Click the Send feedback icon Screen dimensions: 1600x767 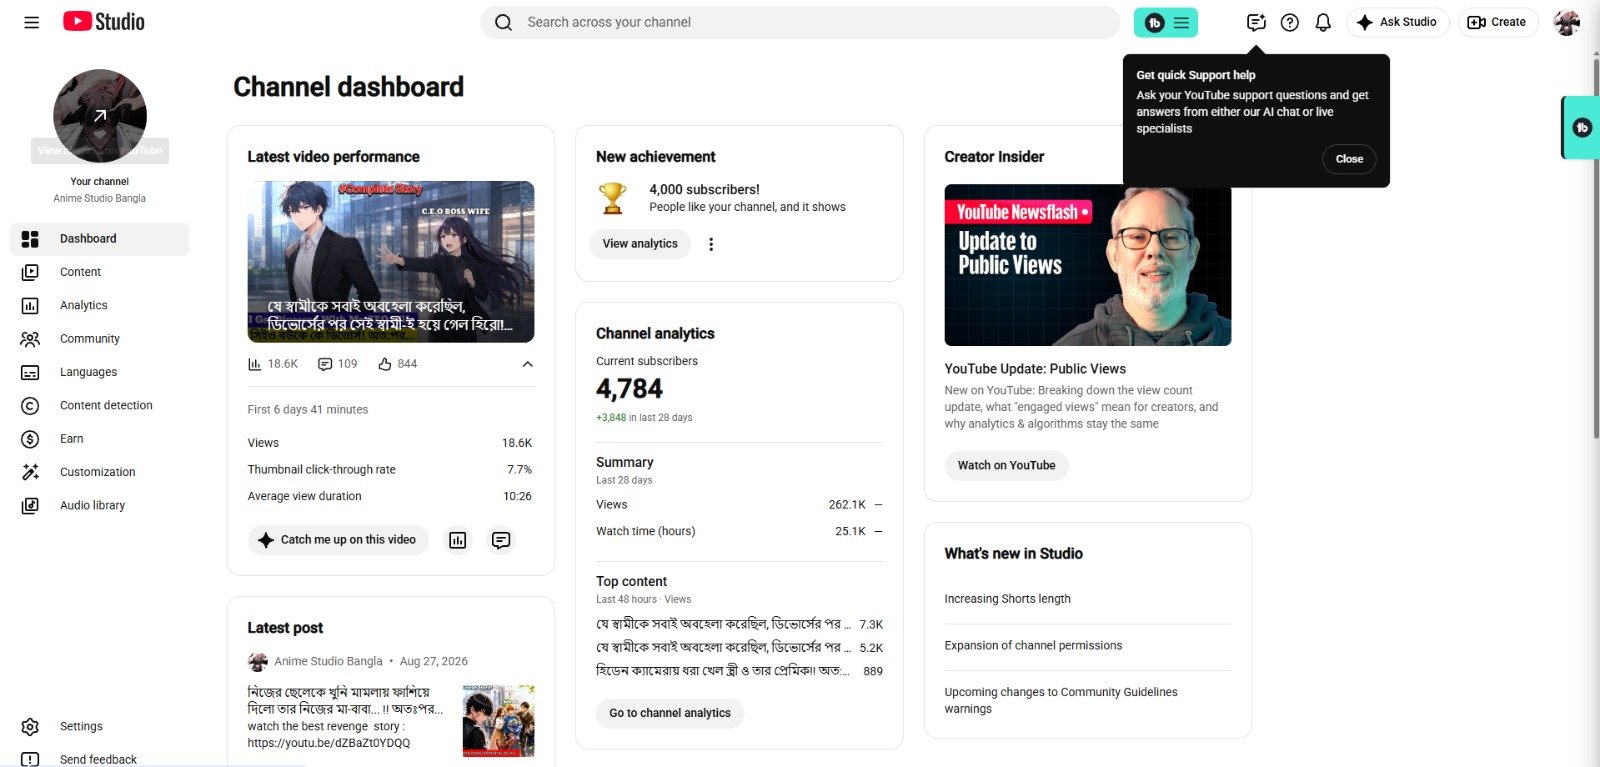click(30, 760)
